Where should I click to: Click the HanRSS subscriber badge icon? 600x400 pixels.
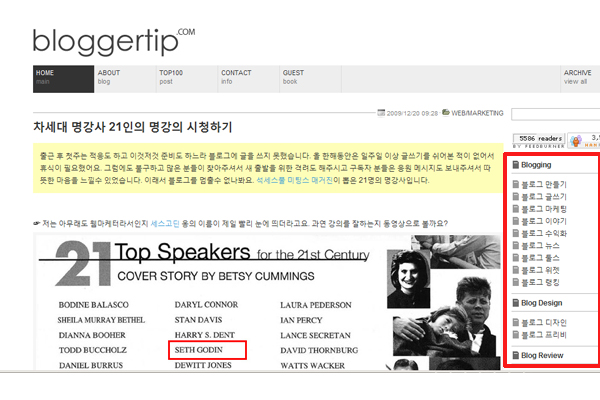pyautogui.click(x=576, y=140)
